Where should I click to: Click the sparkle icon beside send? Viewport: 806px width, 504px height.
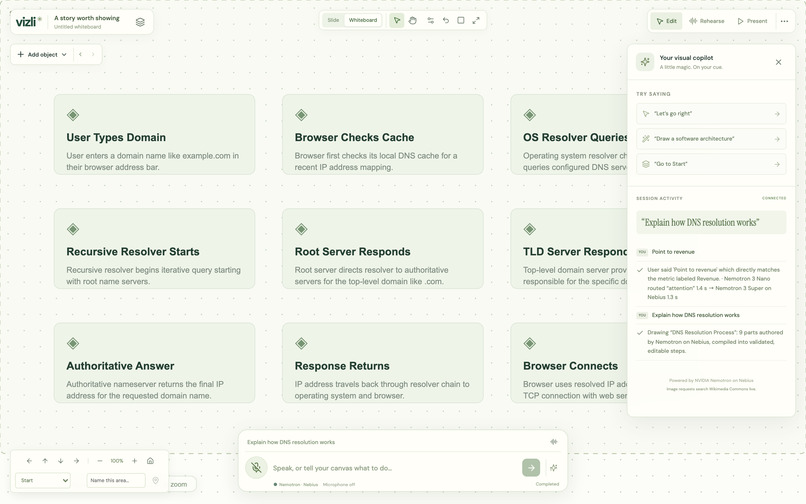tap(554, 467)
